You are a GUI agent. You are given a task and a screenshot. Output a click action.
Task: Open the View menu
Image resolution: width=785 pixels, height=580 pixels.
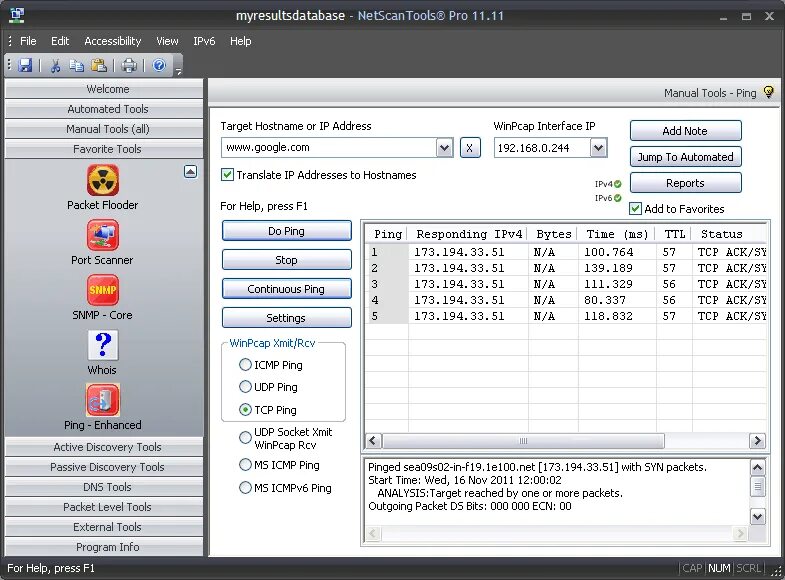167,41
